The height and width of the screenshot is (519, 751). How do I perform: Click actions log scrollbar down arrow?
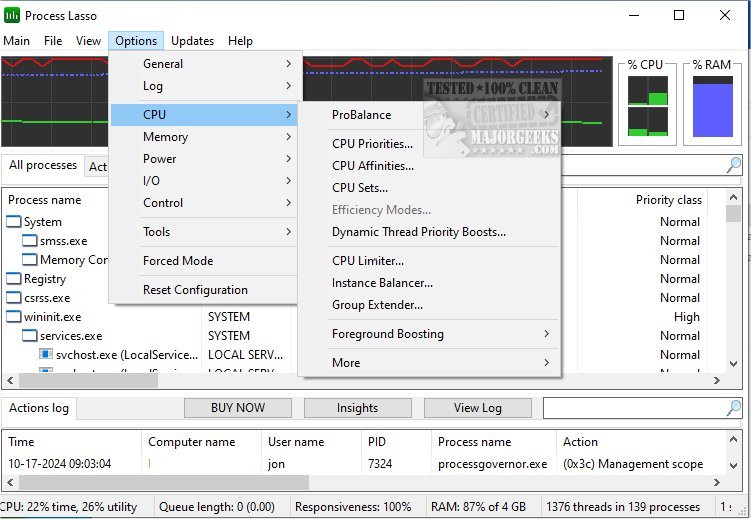pyautogui.click(x=733, y=465)
